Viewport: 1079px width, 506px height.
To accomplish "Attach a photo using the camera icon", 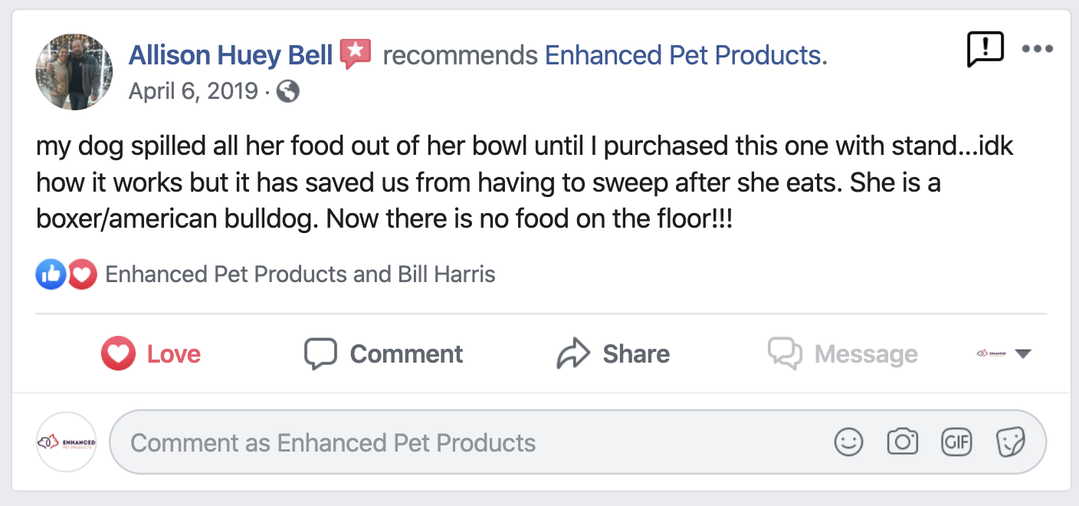I will 902,442.
